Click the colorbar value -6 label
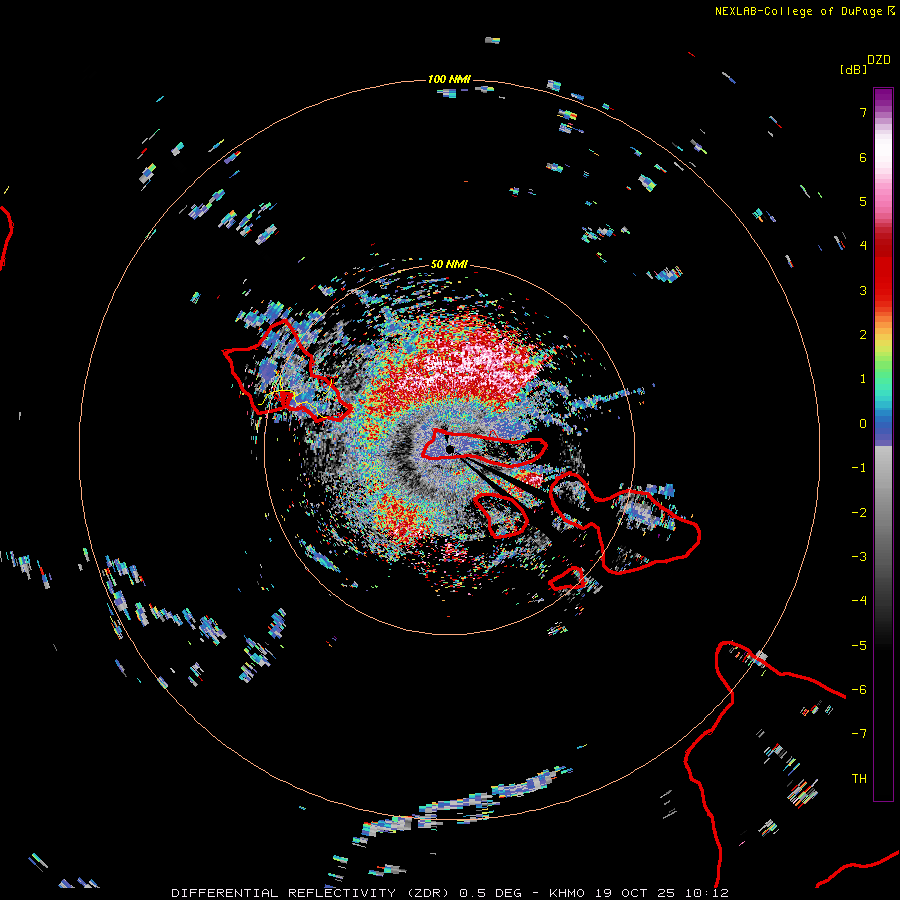Screen dimensions: 900x900 [859, 690]
